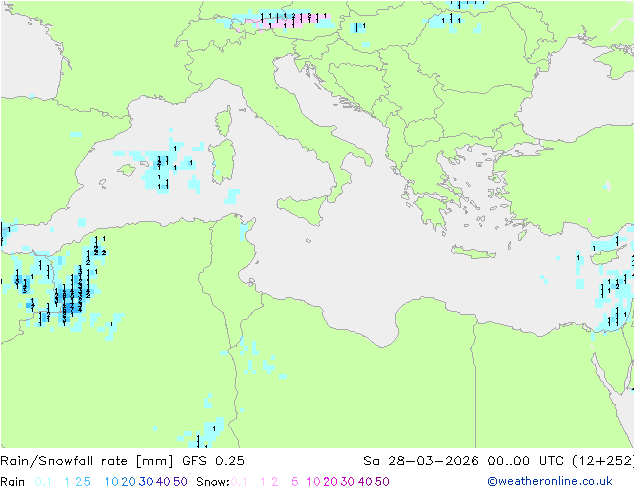Select the Snow legend value 5
634x490 pixels.
click(295, 482)
